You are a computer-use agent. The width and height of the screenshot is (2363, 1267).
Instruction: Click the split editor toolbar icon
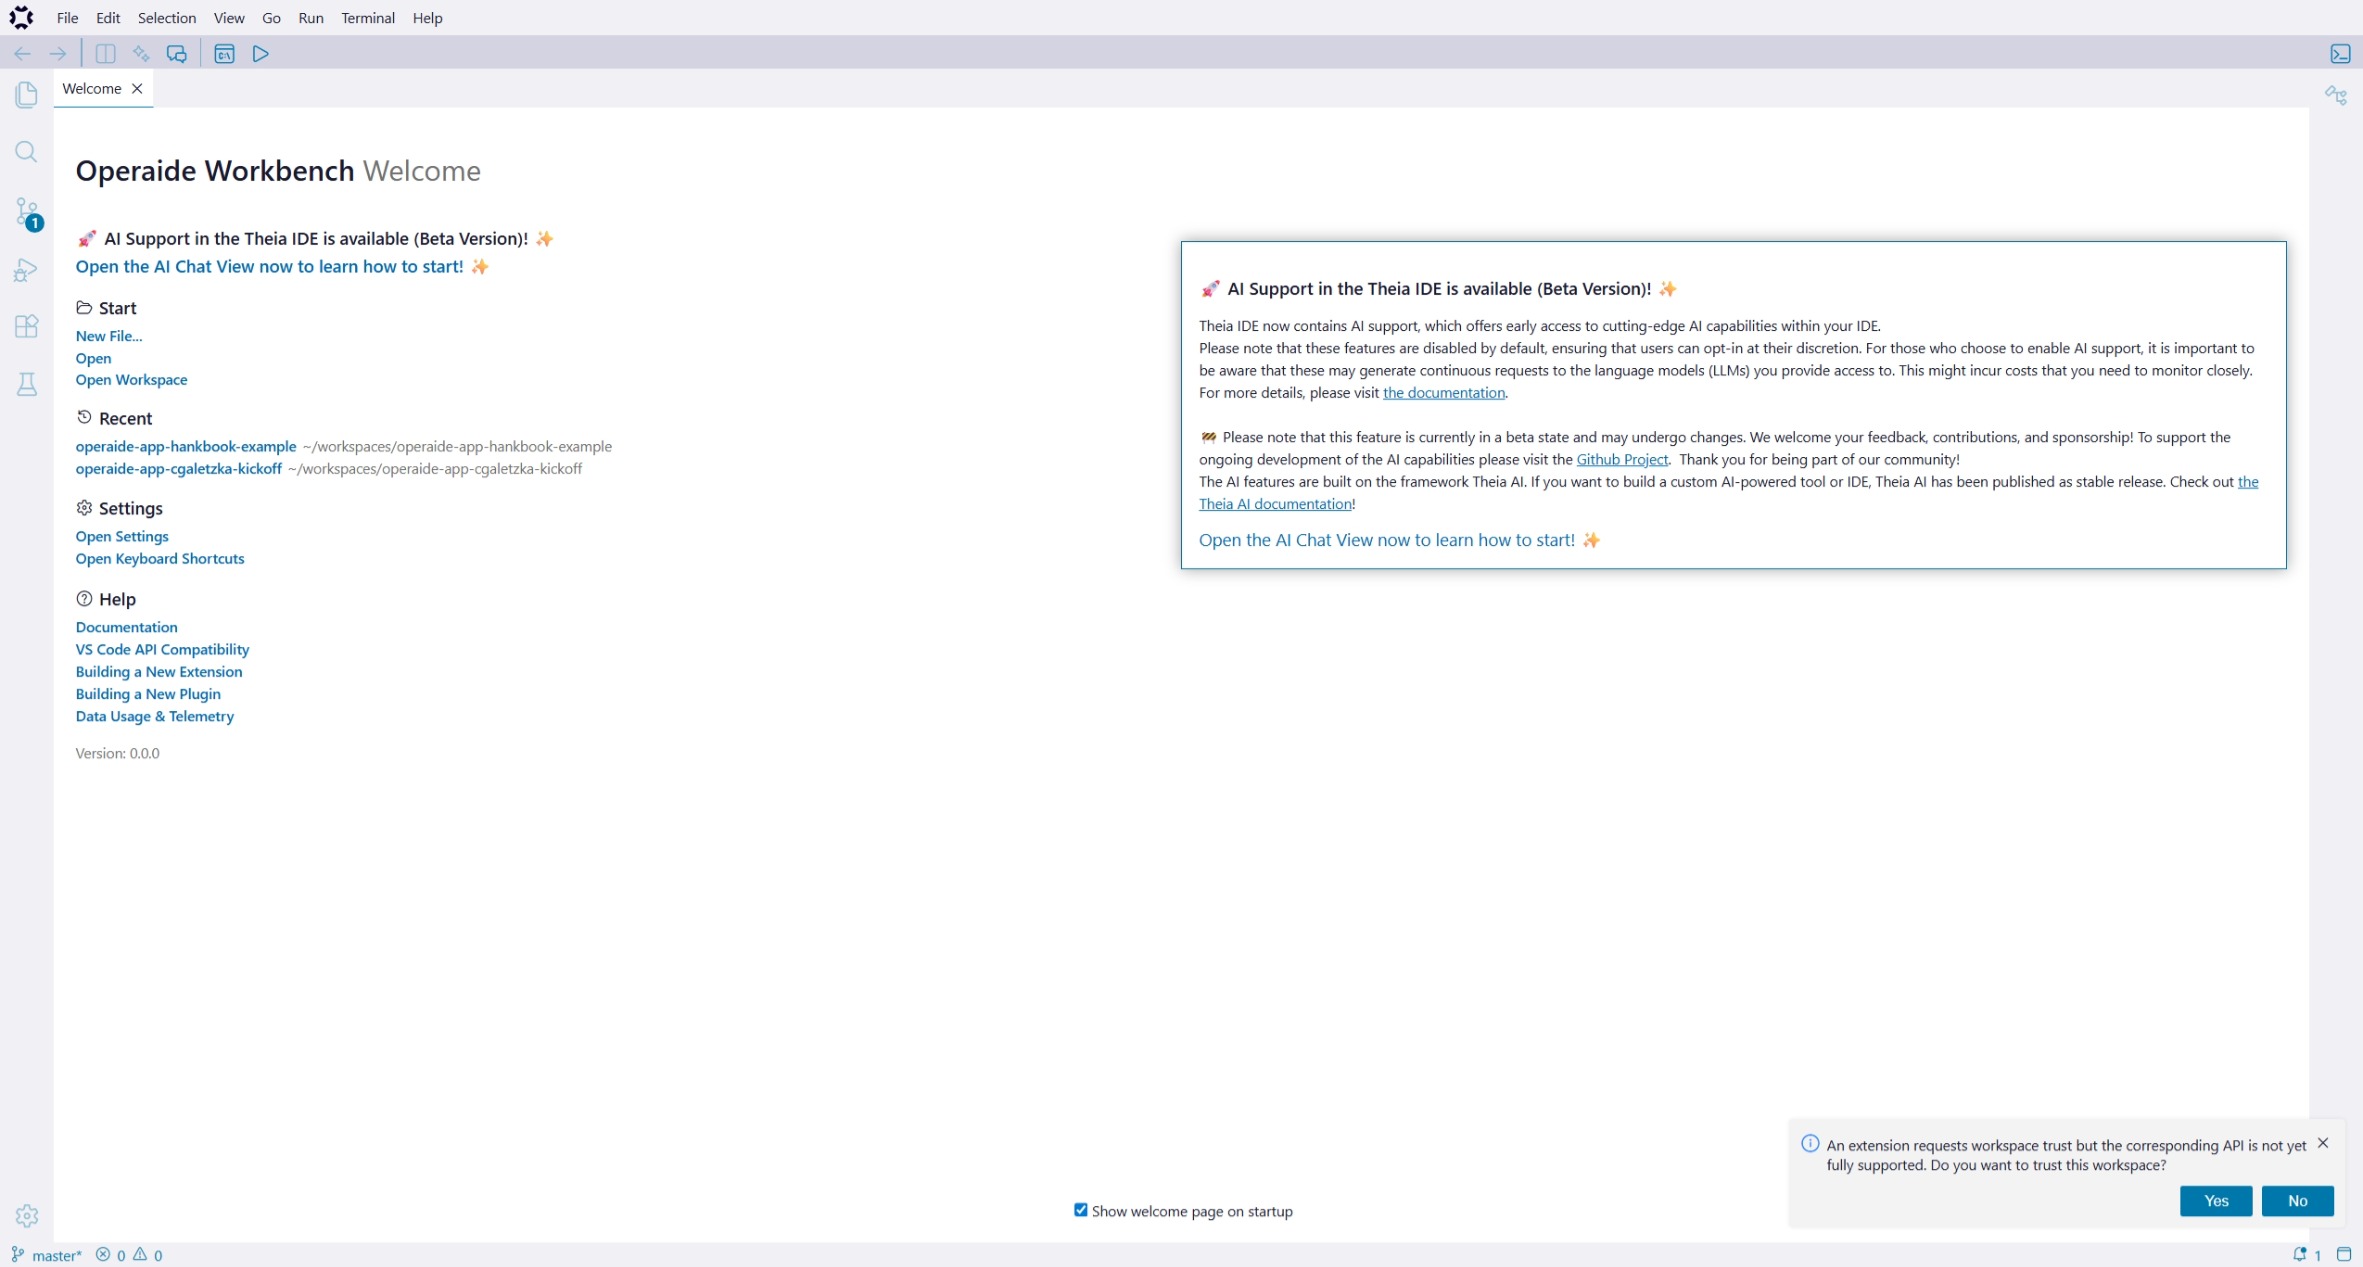105,54
